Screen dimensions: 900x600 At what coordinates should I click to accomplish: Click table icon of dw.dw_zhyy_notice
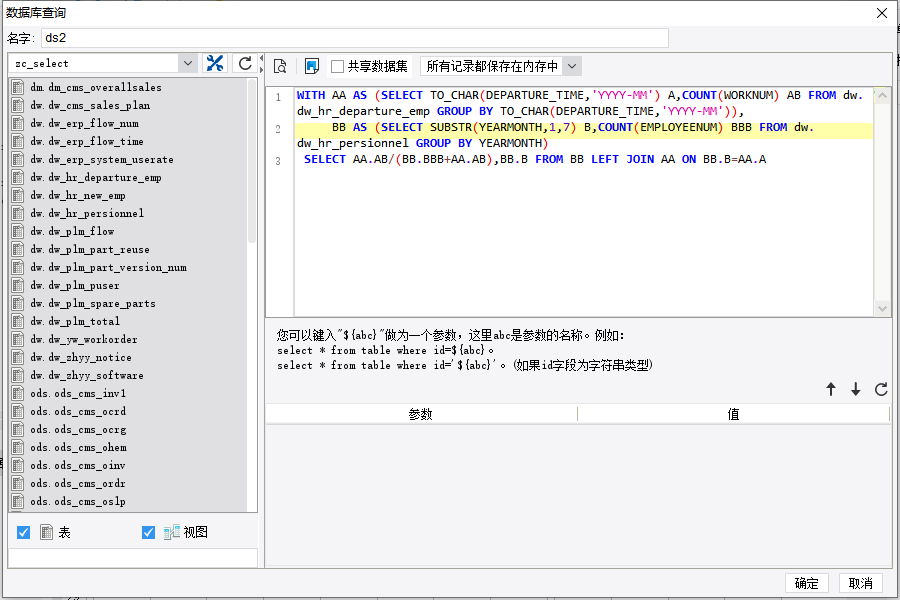click(x=18, y=357)
